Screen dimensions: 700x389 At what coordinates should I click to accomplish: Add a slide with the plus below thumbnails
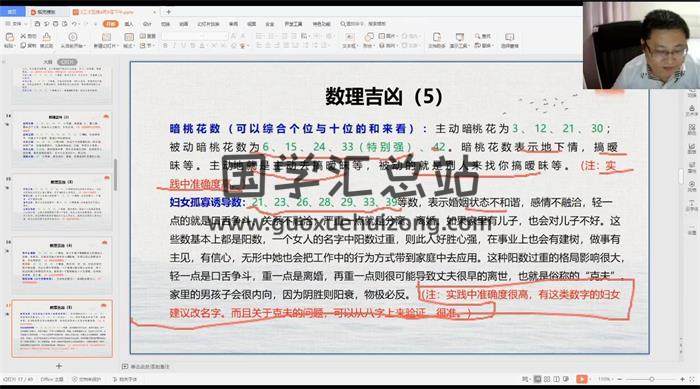click(x=58, y=366)
